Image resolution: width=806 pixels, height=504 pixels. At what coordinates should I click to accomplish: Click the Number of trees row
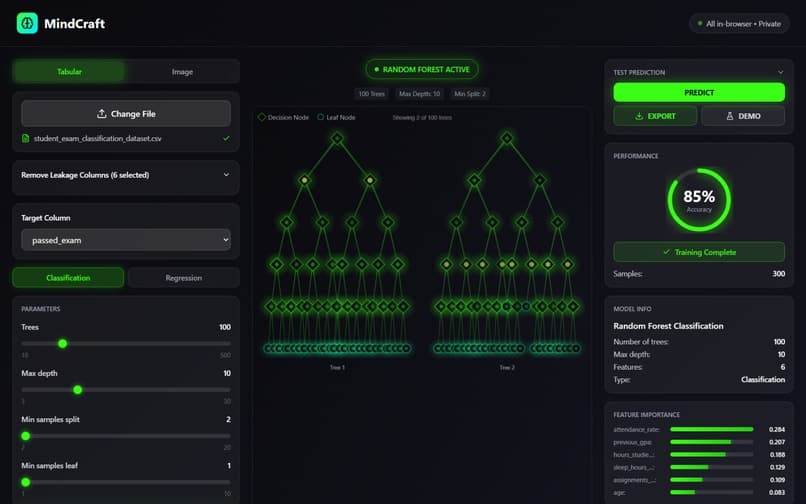[x=699, y=341]
